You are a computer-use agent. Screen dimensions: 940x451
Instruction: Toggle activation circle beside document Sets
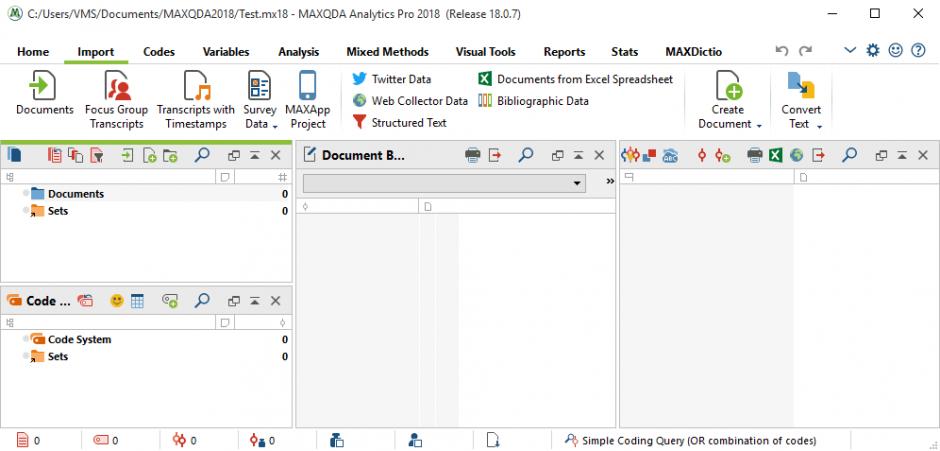pyautogui.click(x=26, y=210)
